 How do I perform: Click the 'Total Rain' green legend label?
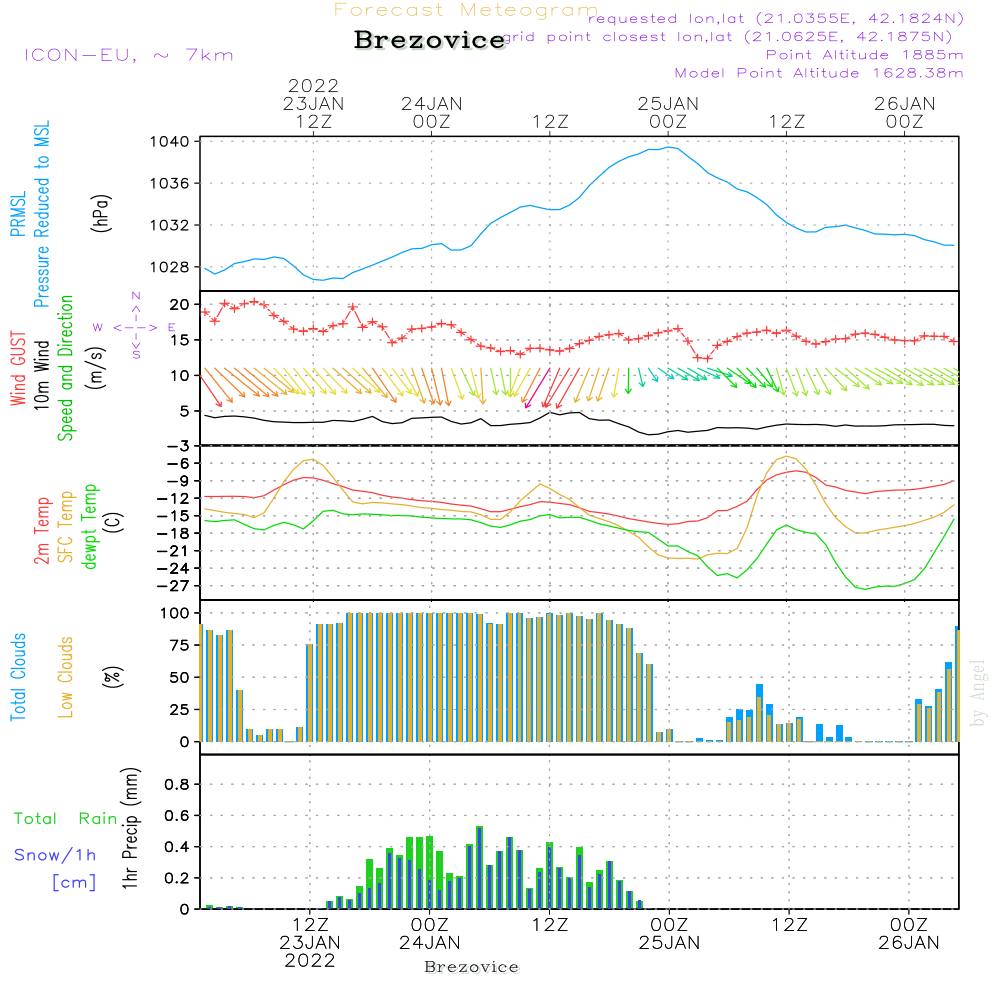tap(66, 818)
